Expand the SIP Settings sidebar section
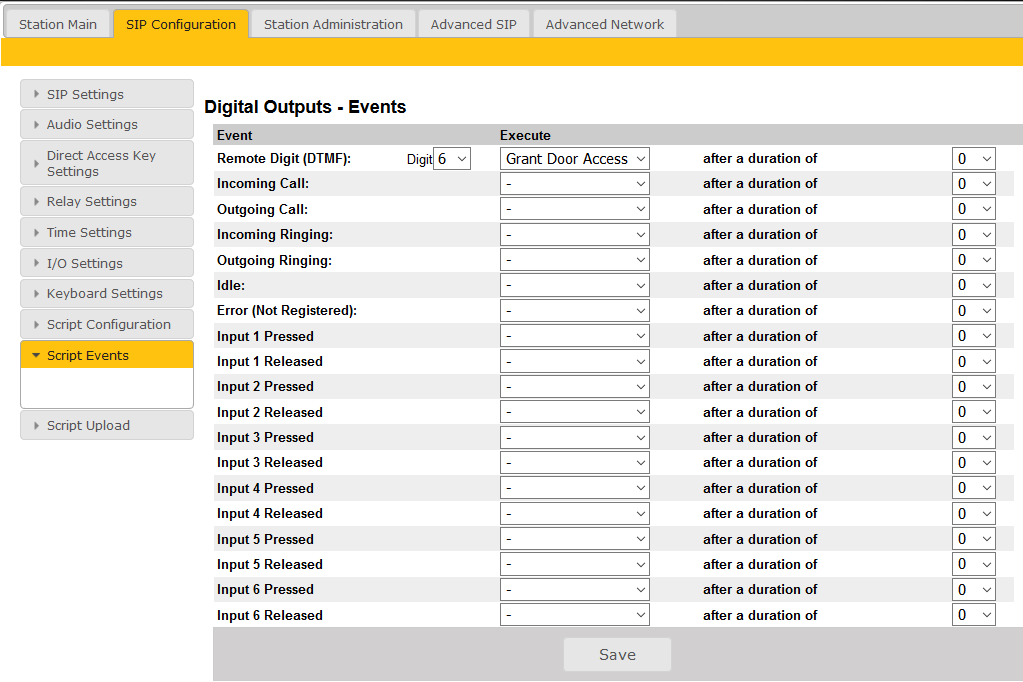Viewport: 1023px width, 682px height. click(106, 94)
